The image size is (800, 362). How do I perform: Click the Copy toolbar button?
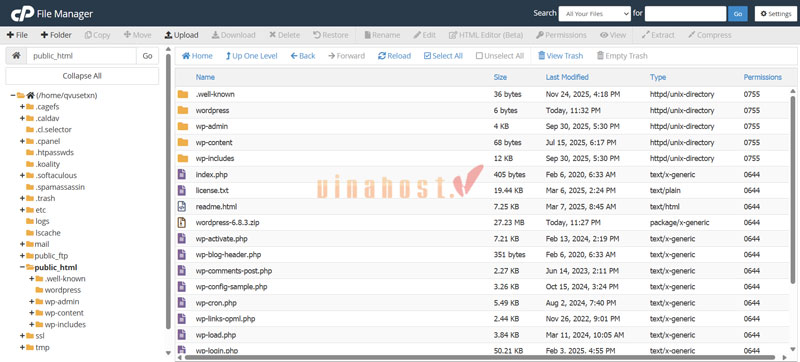pos(97,35)
